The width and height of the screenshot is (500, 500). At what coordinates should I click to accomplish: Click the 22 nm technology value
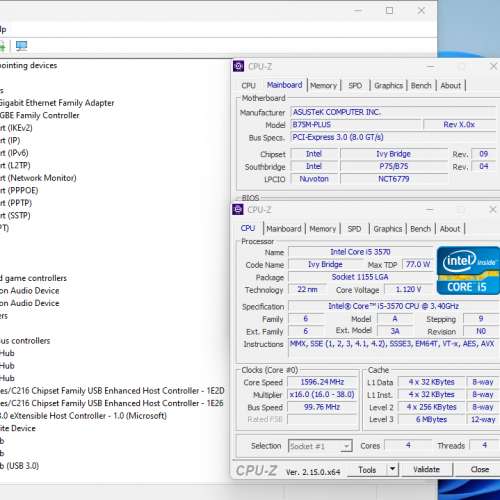[307, 290]
